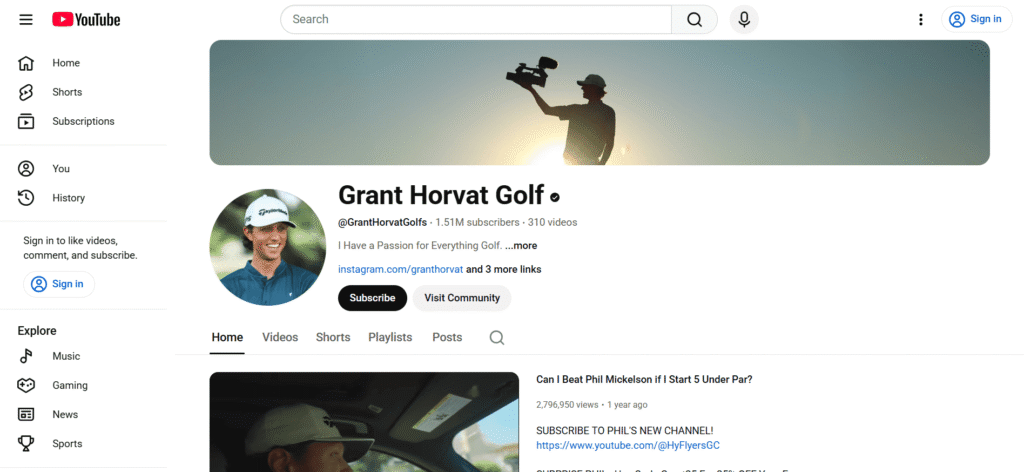The height and width of the screenshot is (472, 1024).
Task: Click the top-right Sign in button
Action: (976, 20)
